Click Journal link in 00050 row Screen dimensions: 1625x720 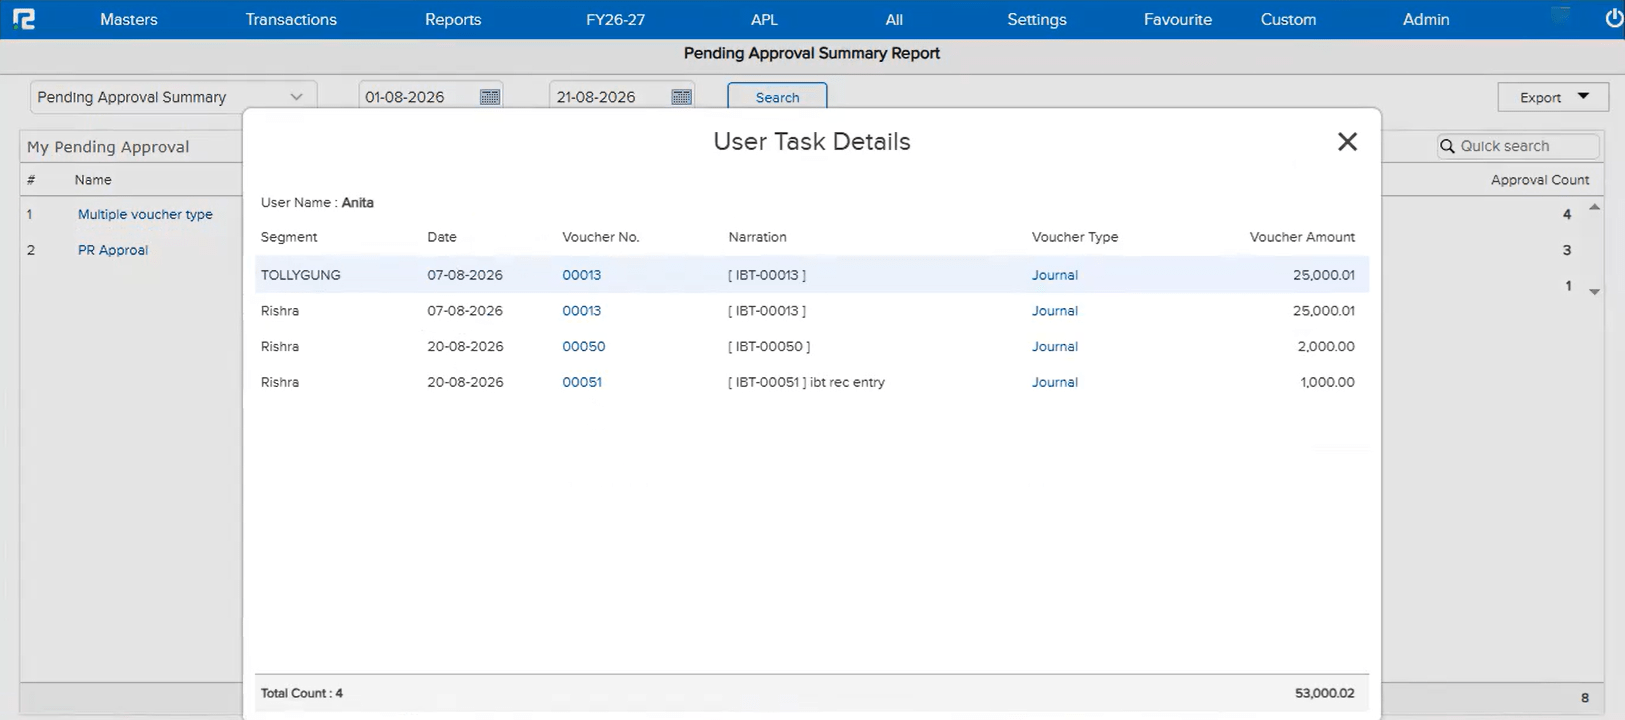1055,347
